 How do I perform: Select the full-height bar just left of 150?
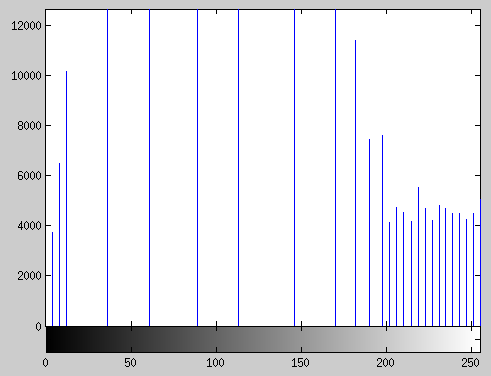(294, 168)
